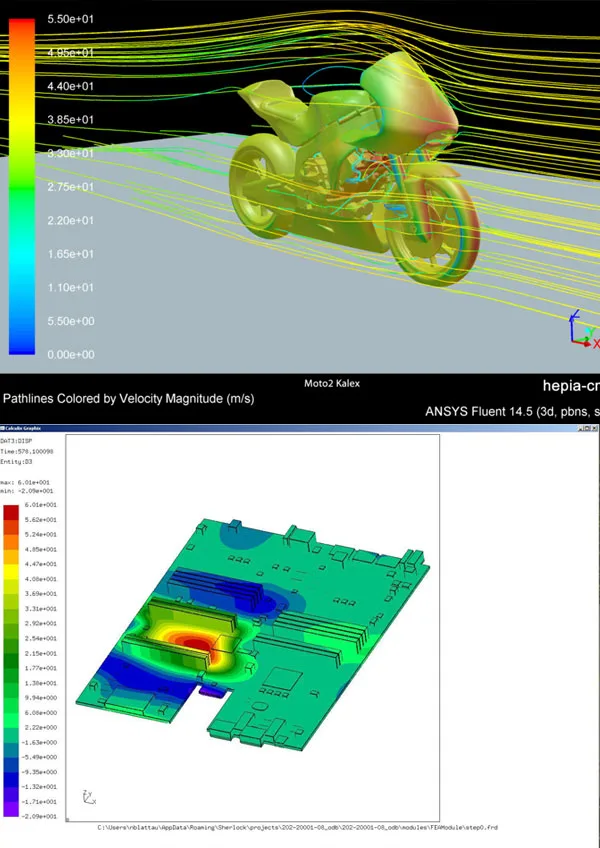
Task: Click the 3.85e+01 value on the Fluent scale
Action: (x=70, y=120)
